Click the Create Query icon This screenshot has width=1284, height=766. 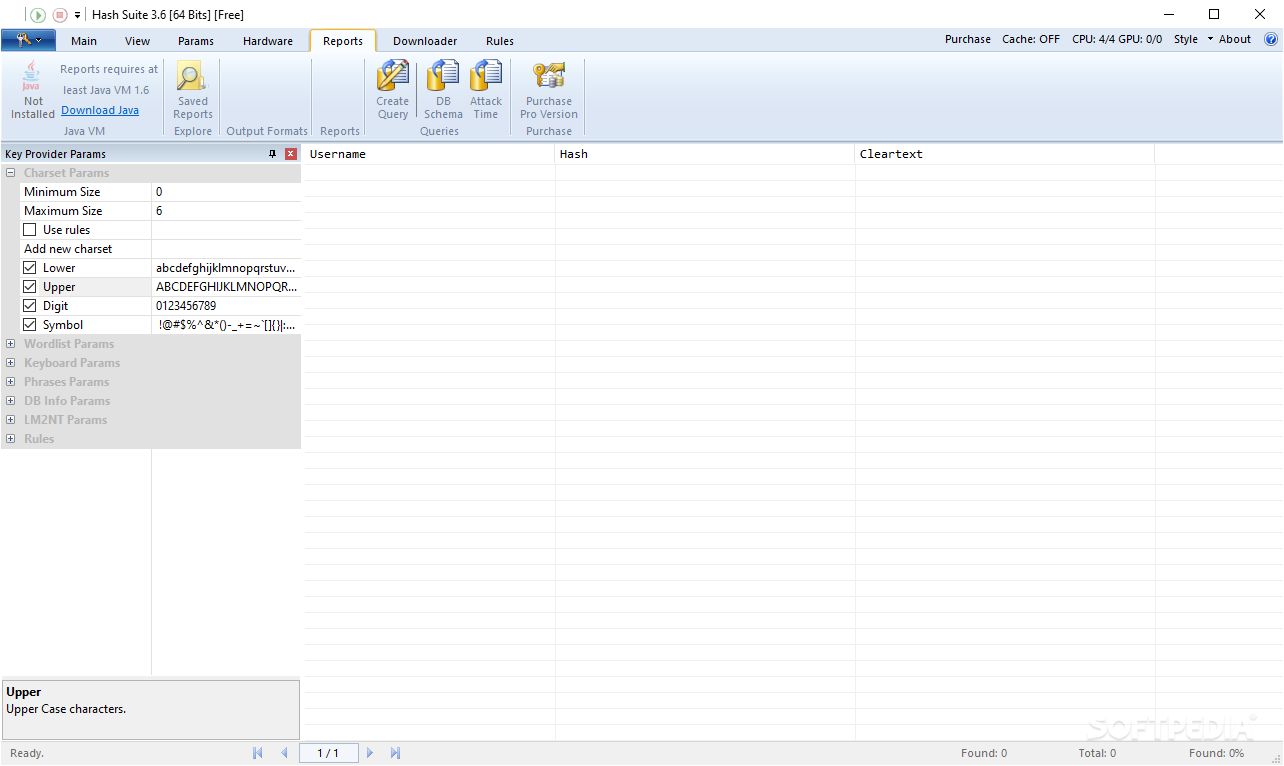(x=393, y=90)
